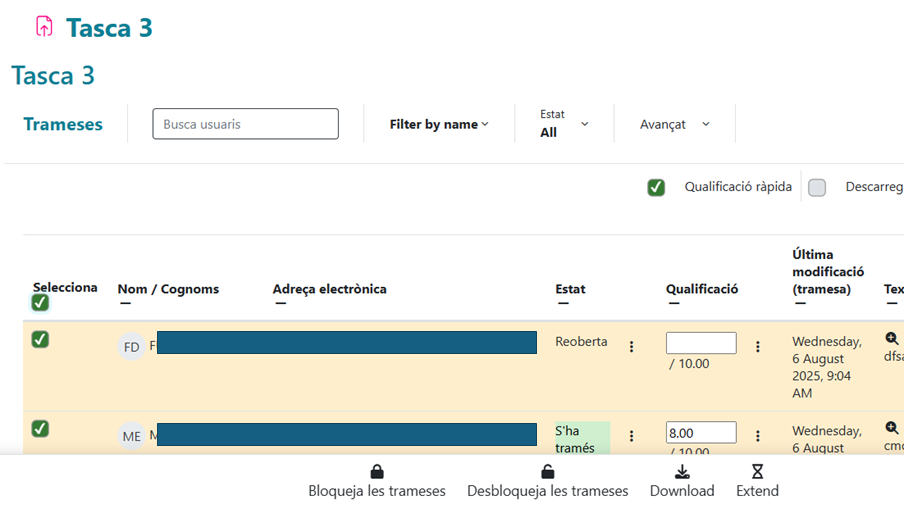Sort by the Nom / Cognoms column header
This screenshot has width=904, height=519.
pos(168,289)
